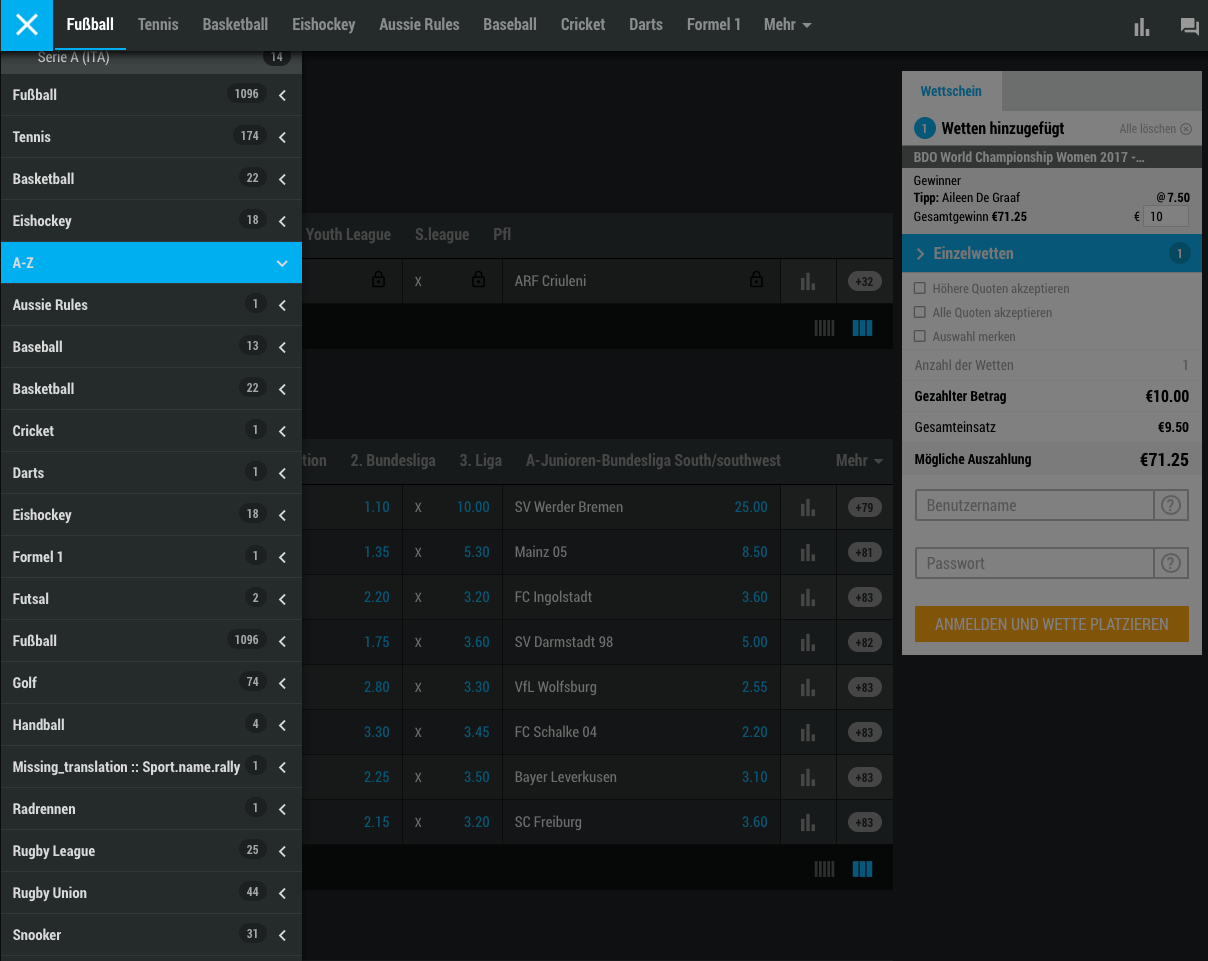Open stats icon for SV Werder Bremen match
1208x961 pixels.
pyautogui.click(x=808, y=507)
